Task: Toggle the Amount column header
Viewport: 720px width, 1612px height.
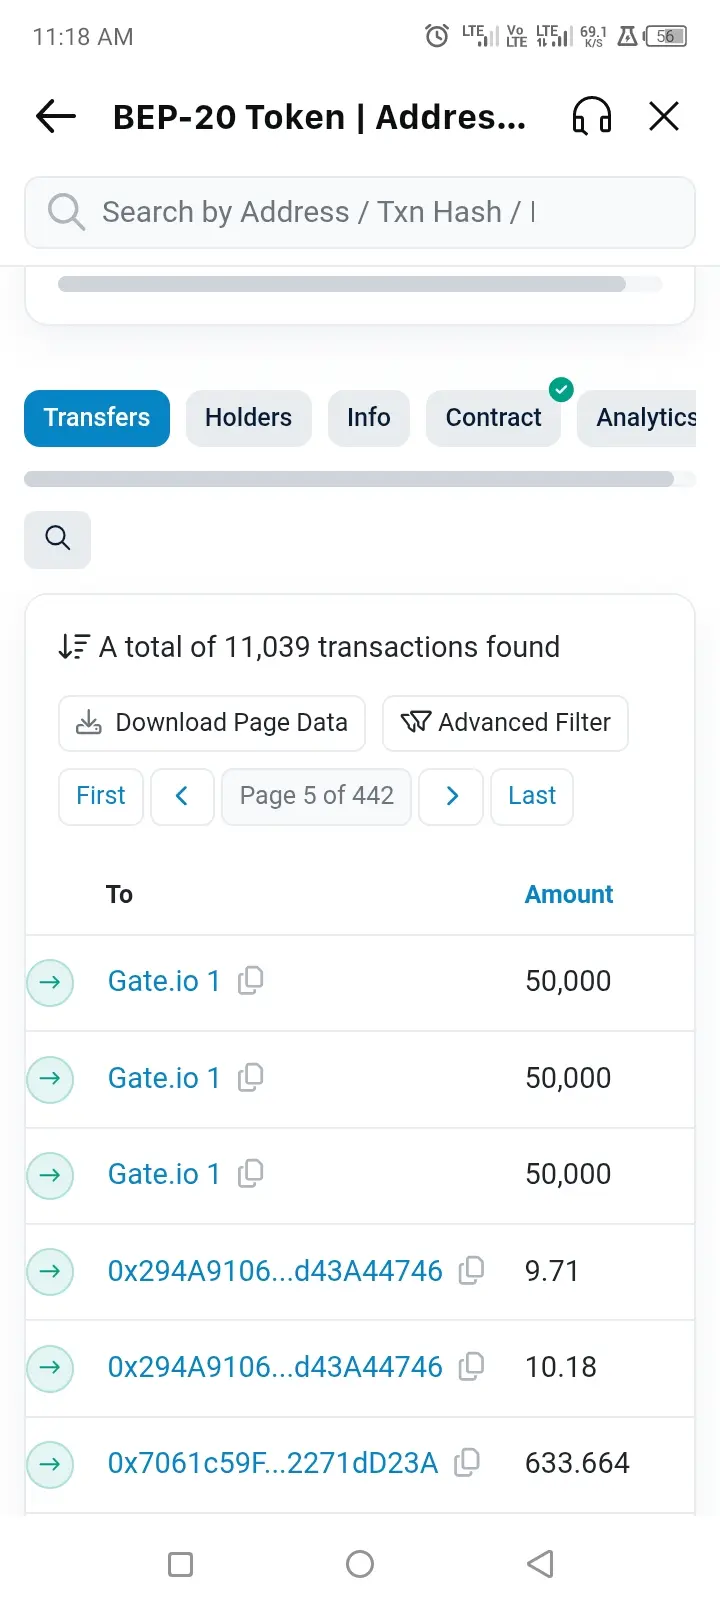Action: [x=568, y=894]
